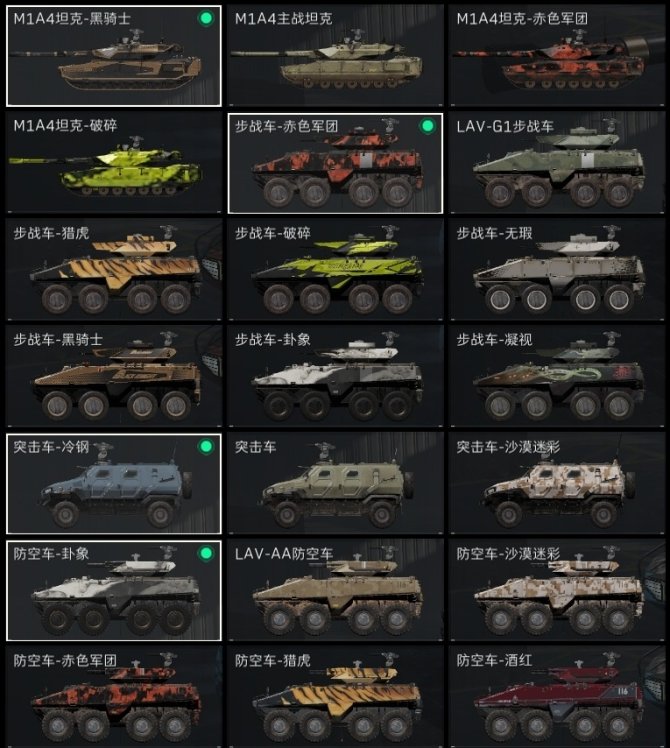Select the M1A4坦克-黑骑士 tank skin
Image resolution: width=670 pixels, height=748 pixels.
point(114,56)
